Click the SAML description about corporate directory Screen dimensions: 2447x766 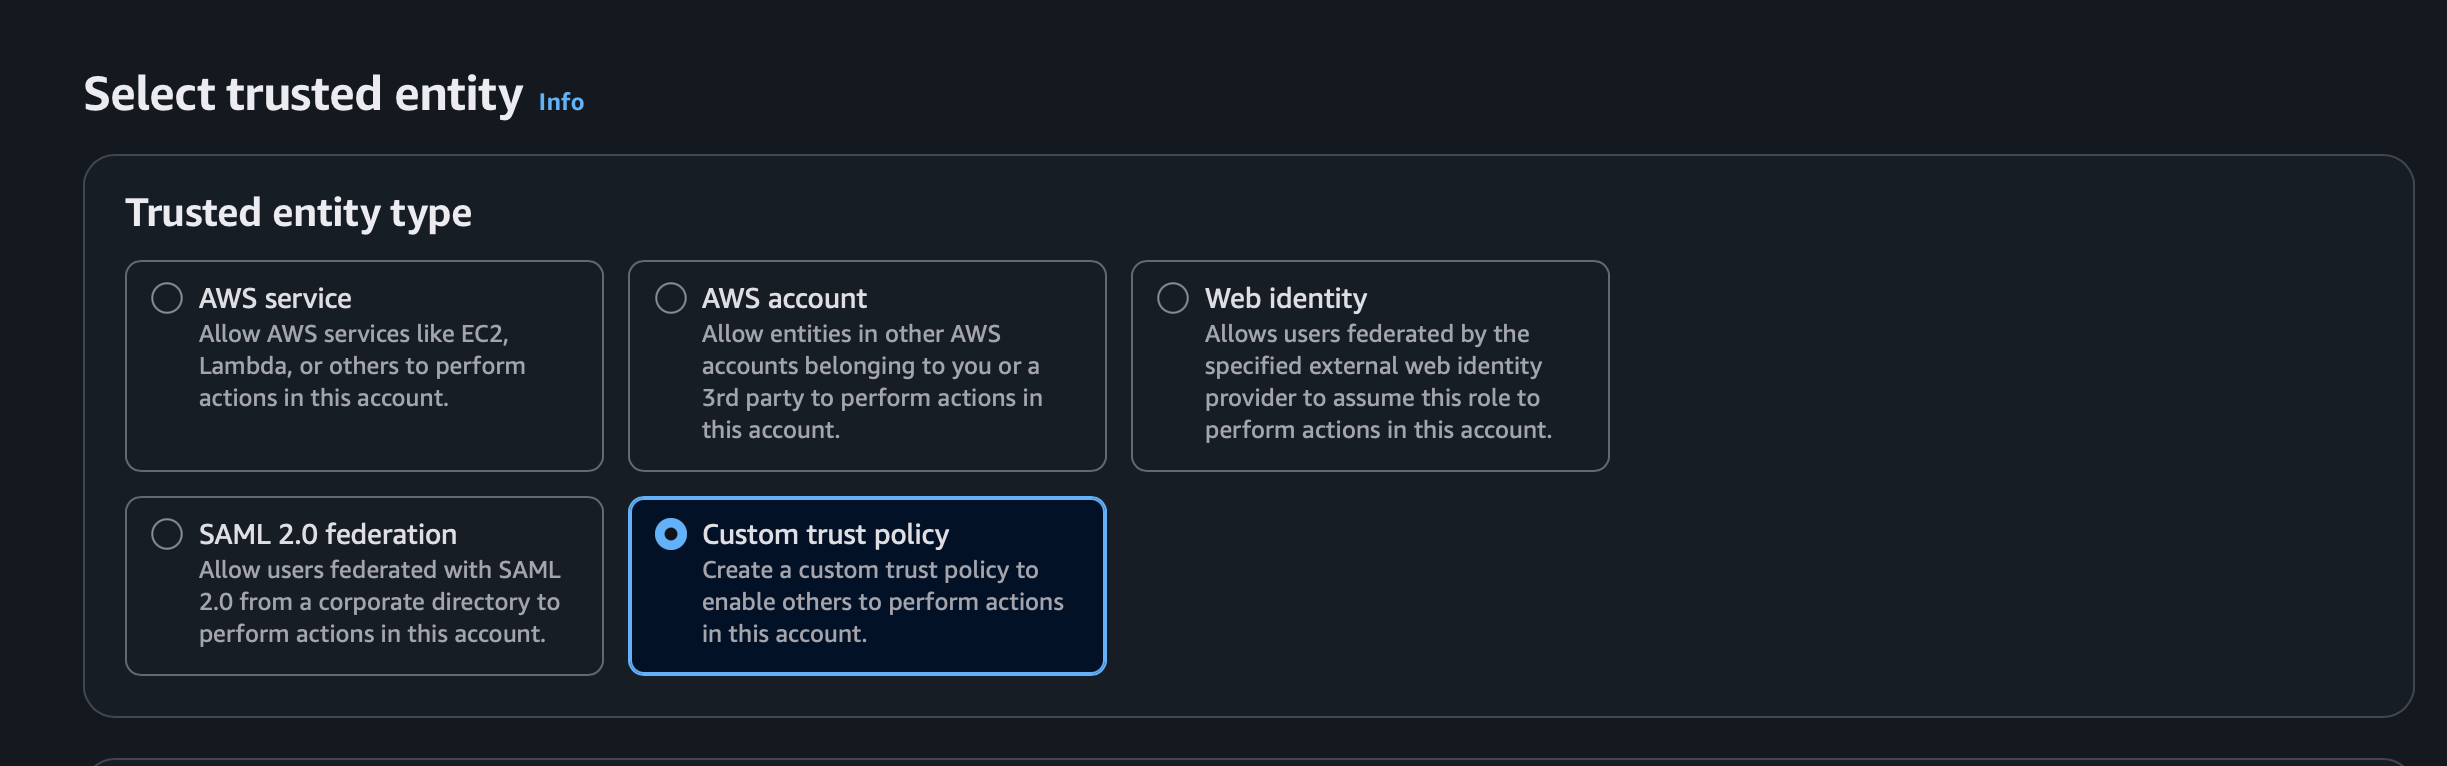[379, 602]
